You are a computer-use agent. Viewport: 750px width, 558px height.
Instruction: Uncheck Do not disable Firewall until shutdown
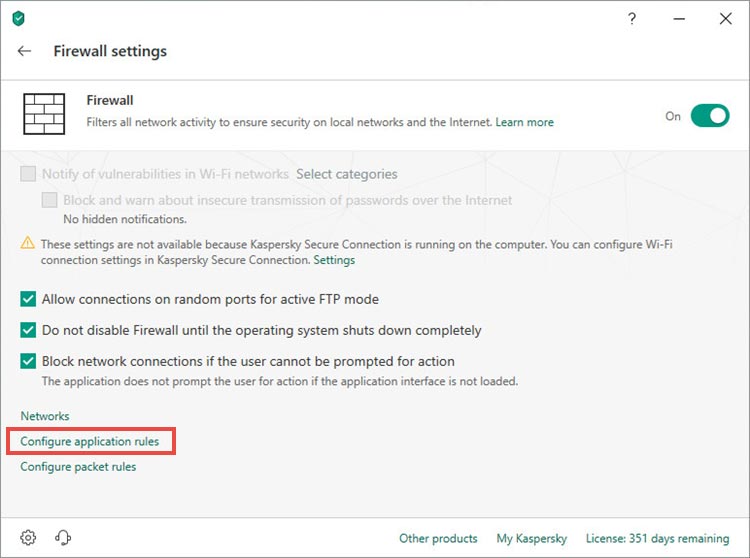[28, 330]
